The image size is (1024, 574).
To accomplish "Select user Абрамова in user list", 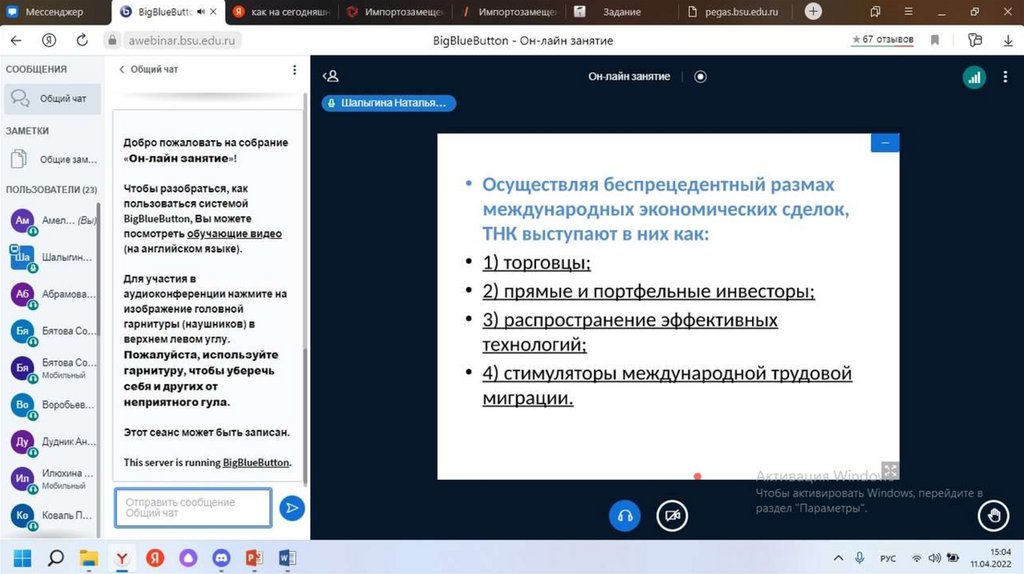I will coord(52,294).
